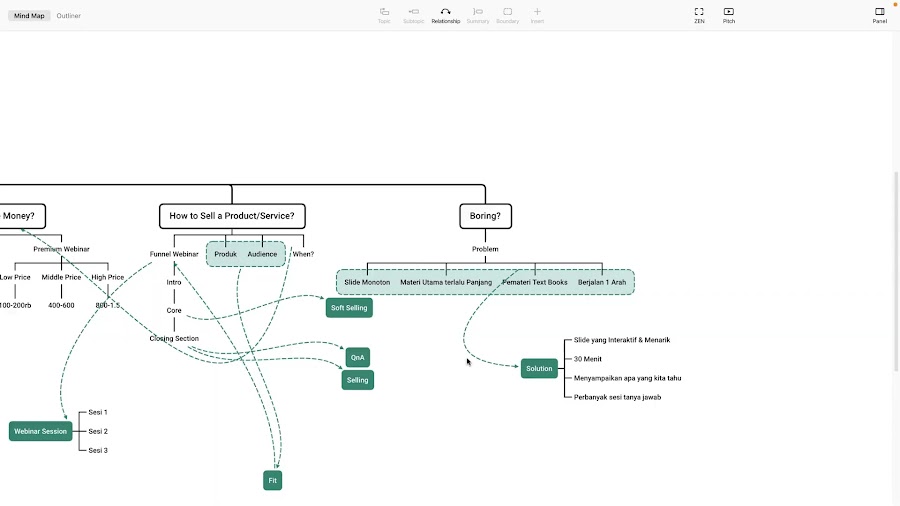The image size is (900, 506).
Task: Select the "Produk" subtopic
Action: tap(226, 254)
